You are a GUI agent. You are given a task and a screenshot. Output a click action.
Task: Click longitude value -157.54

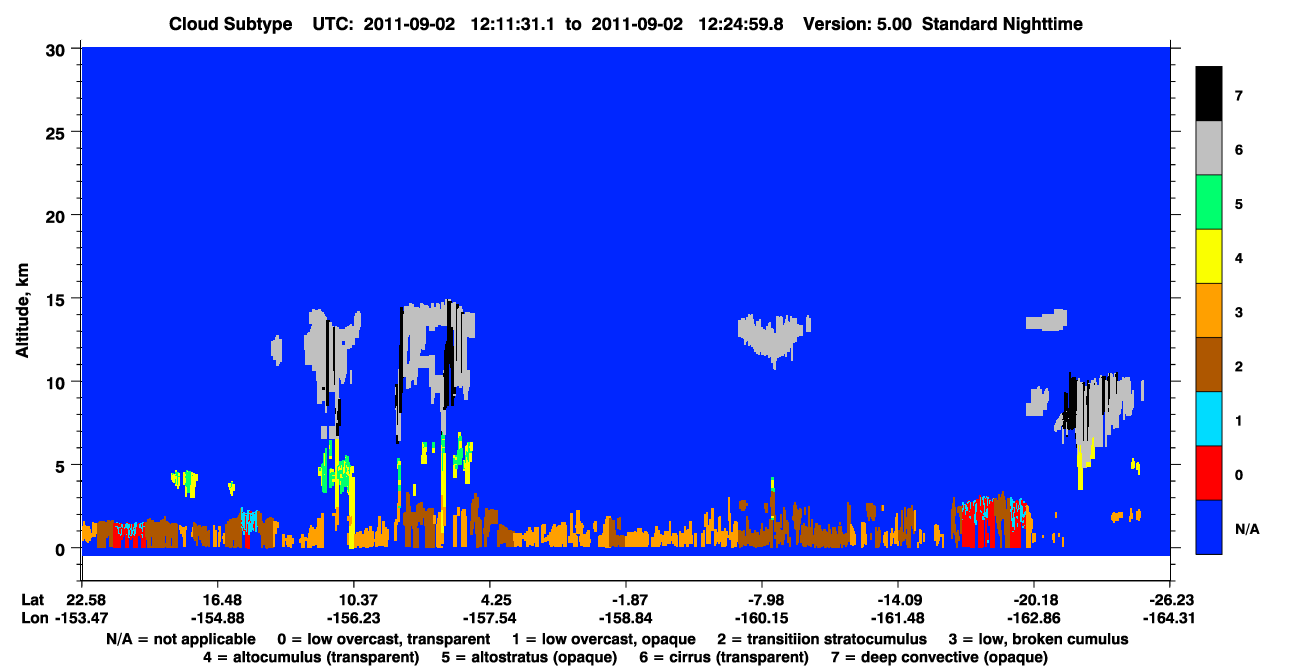(489, 618)
